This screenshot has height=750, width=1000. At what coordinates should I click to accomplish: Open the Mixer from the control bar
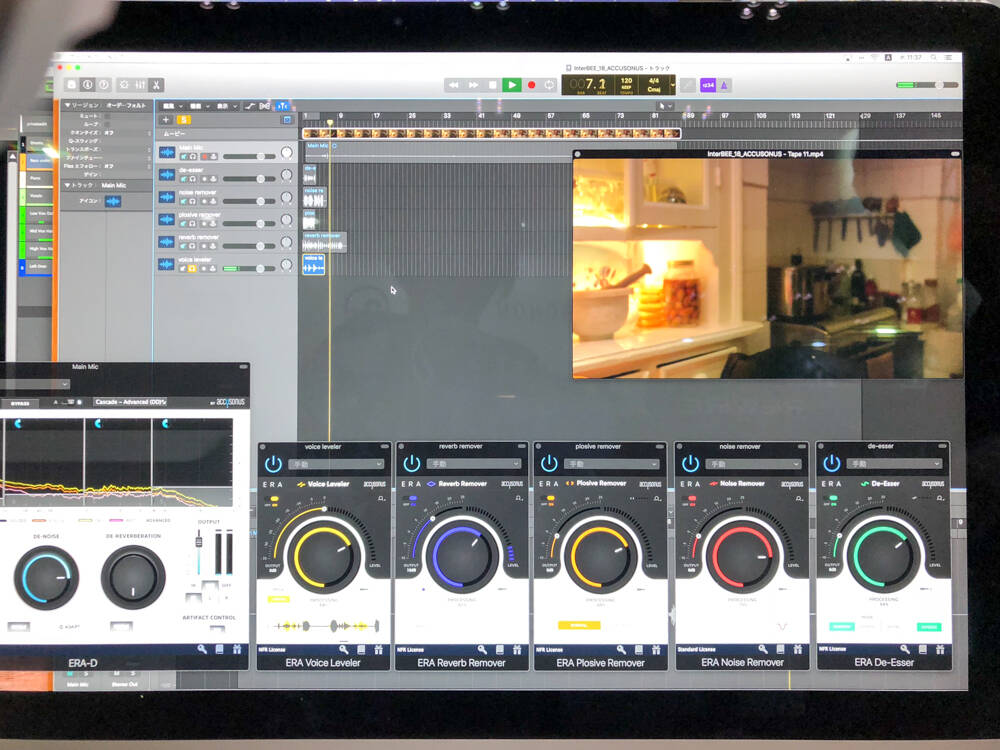140,84
